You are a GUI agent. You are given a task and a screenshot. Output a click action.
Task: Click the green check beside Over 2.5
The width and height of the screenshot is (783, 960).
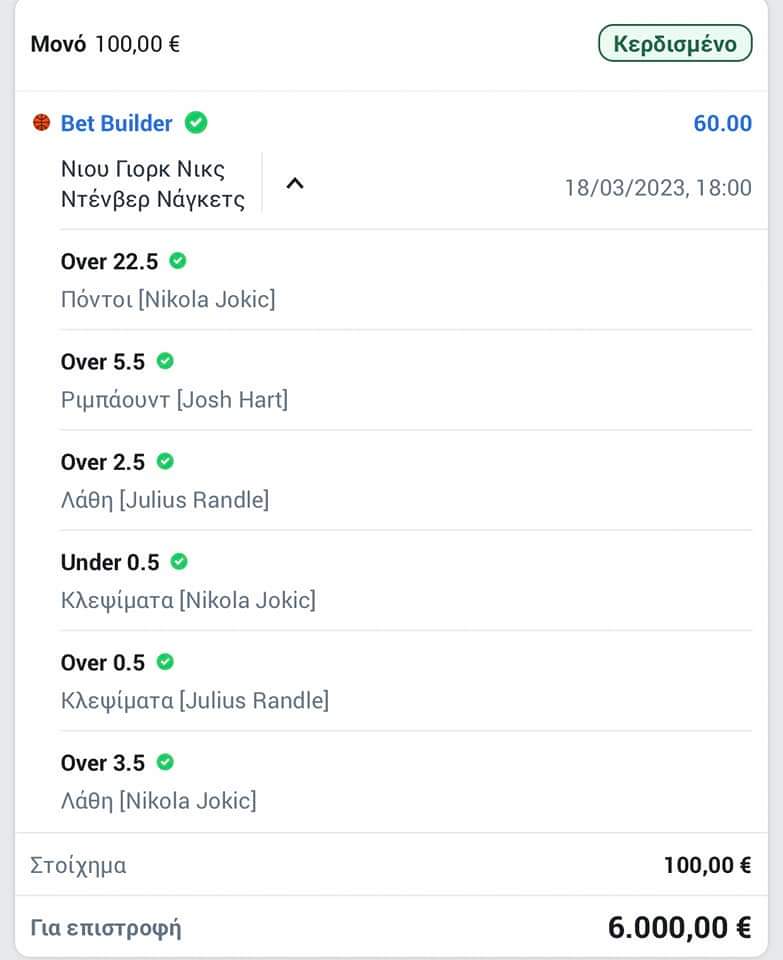pos(165,461)
